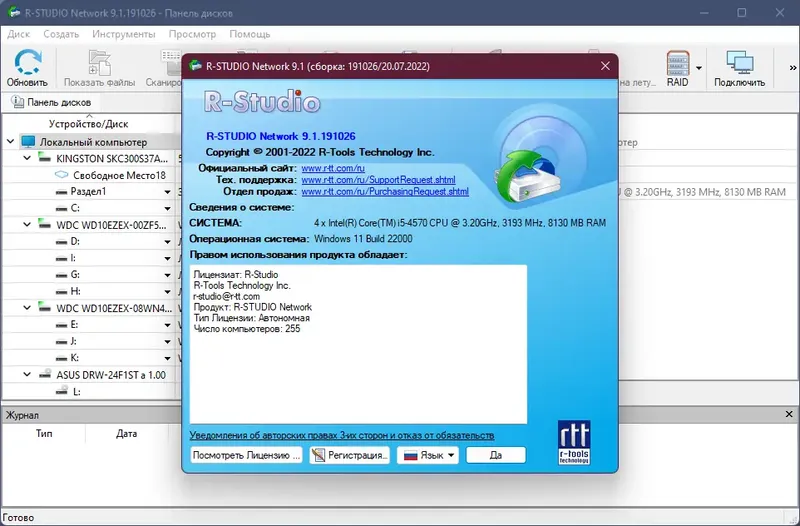
Task: Select the Раздел1 partition icon
Action: coord(62,192)
